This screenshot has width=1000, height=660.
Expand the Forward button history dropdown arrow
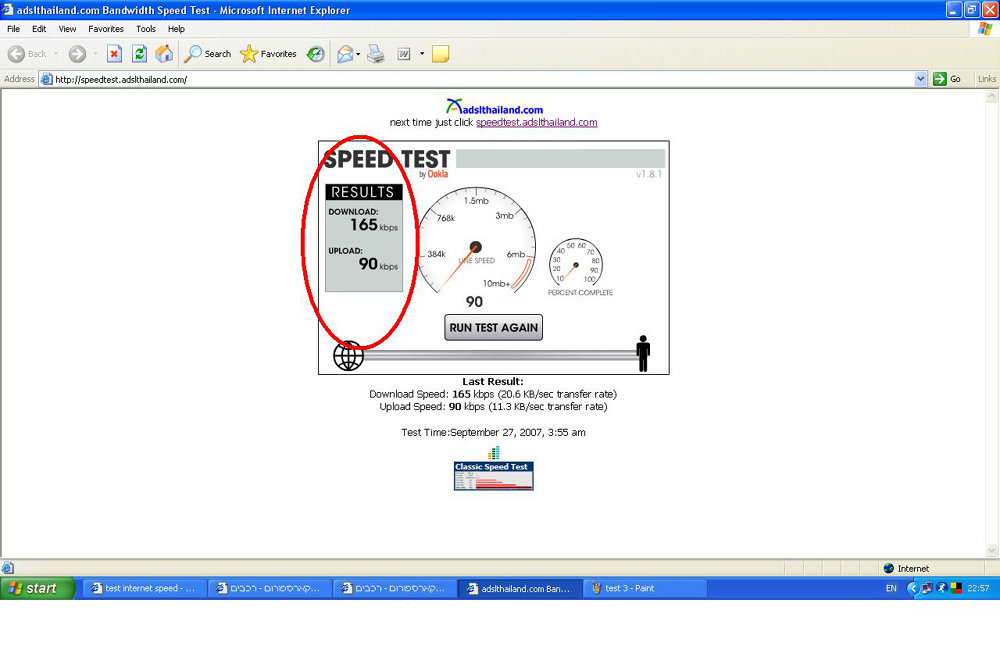tap(95, 54)
